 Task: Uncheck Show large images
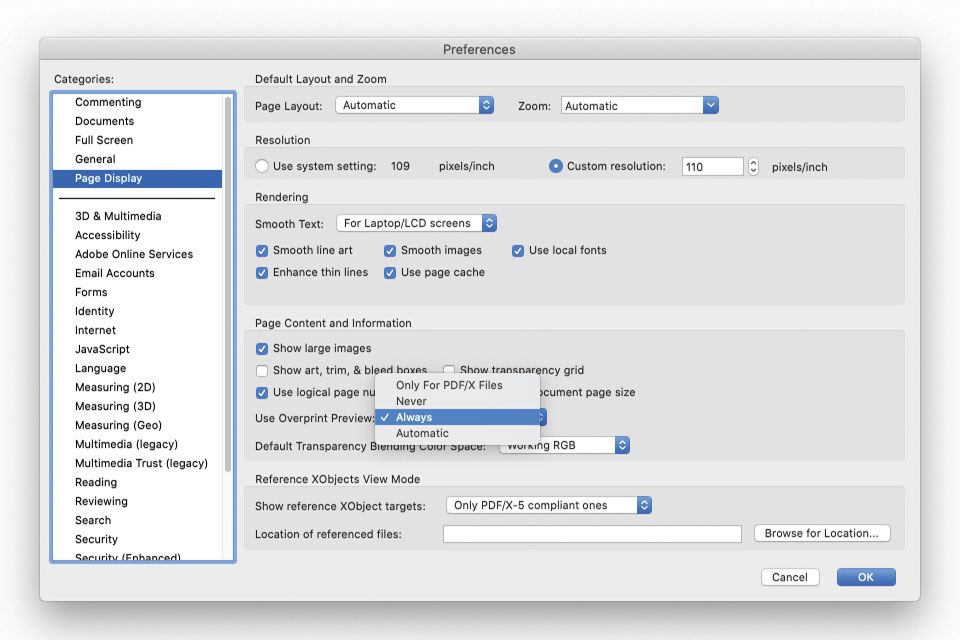click(263, 349)
